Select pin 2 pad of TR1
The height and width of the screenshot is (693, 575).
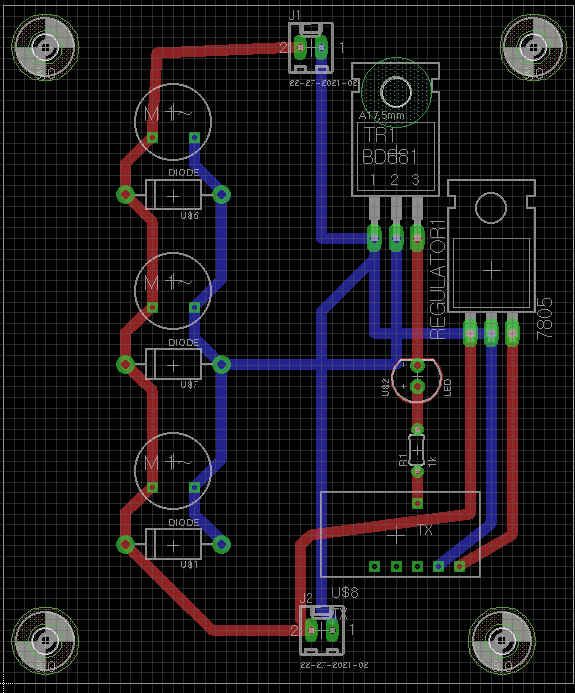point(396,237)
